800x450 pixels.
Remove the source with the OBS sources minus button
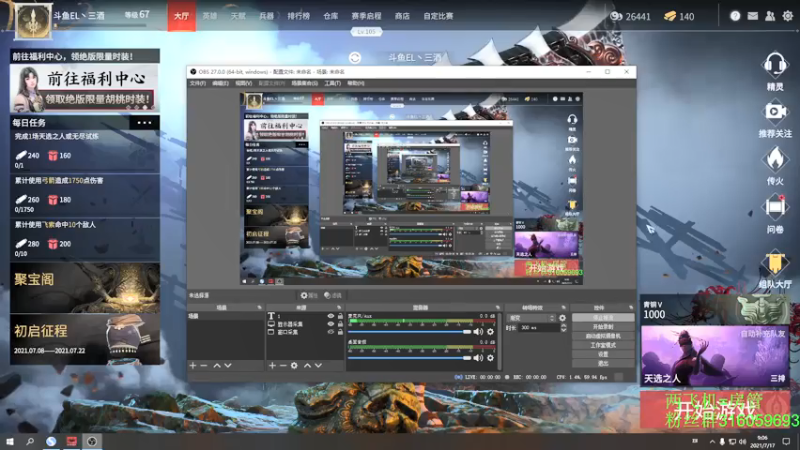[x=283, y=365]
